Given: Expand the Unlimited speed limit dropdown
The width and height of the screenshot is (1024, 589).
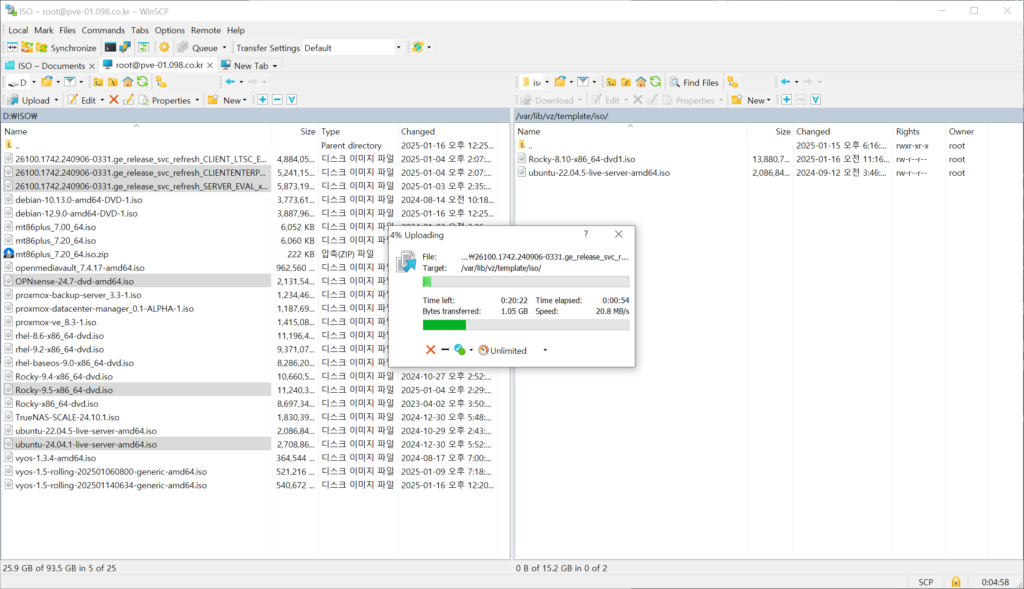Looking at the screenshot, I should (x=545, y=350).
